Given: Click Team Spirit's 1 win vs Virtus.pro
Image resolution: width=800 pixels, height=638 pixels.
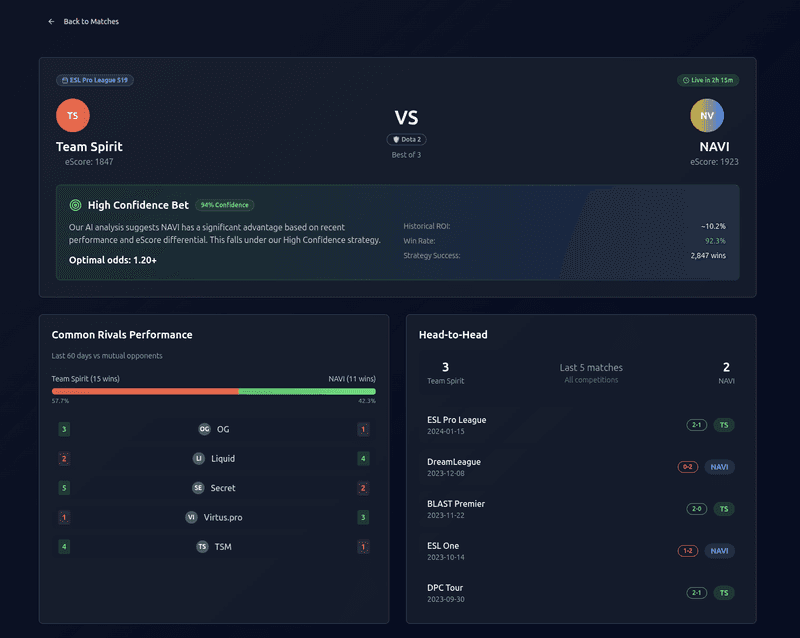Looking at the screenshot, I should pyautogui.click(x=64, y=517).
